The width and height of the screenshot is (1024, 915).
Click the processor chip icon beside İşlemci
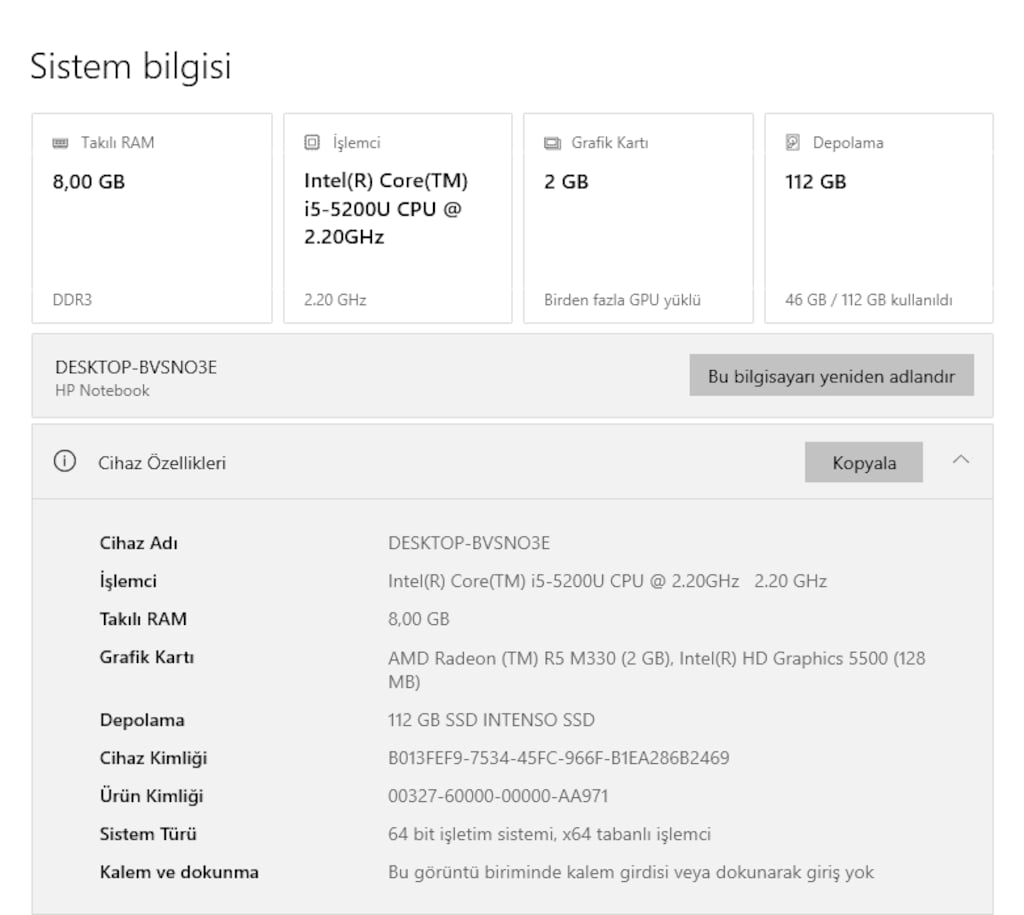tap(312, 142)
